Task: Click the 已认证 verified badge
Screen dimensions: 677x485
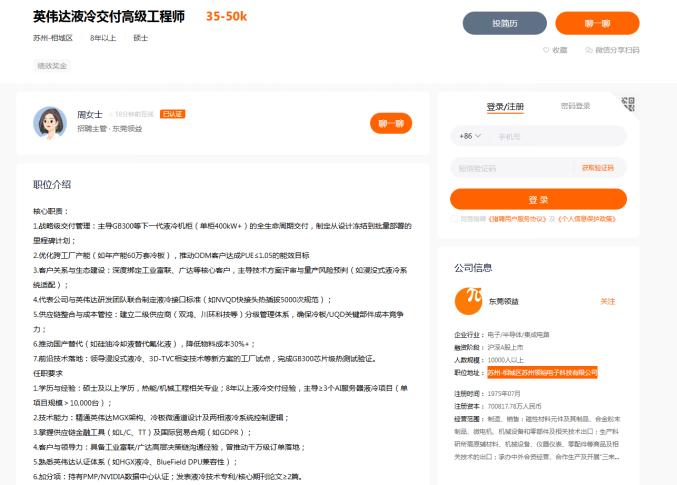Action: (172, 114)
